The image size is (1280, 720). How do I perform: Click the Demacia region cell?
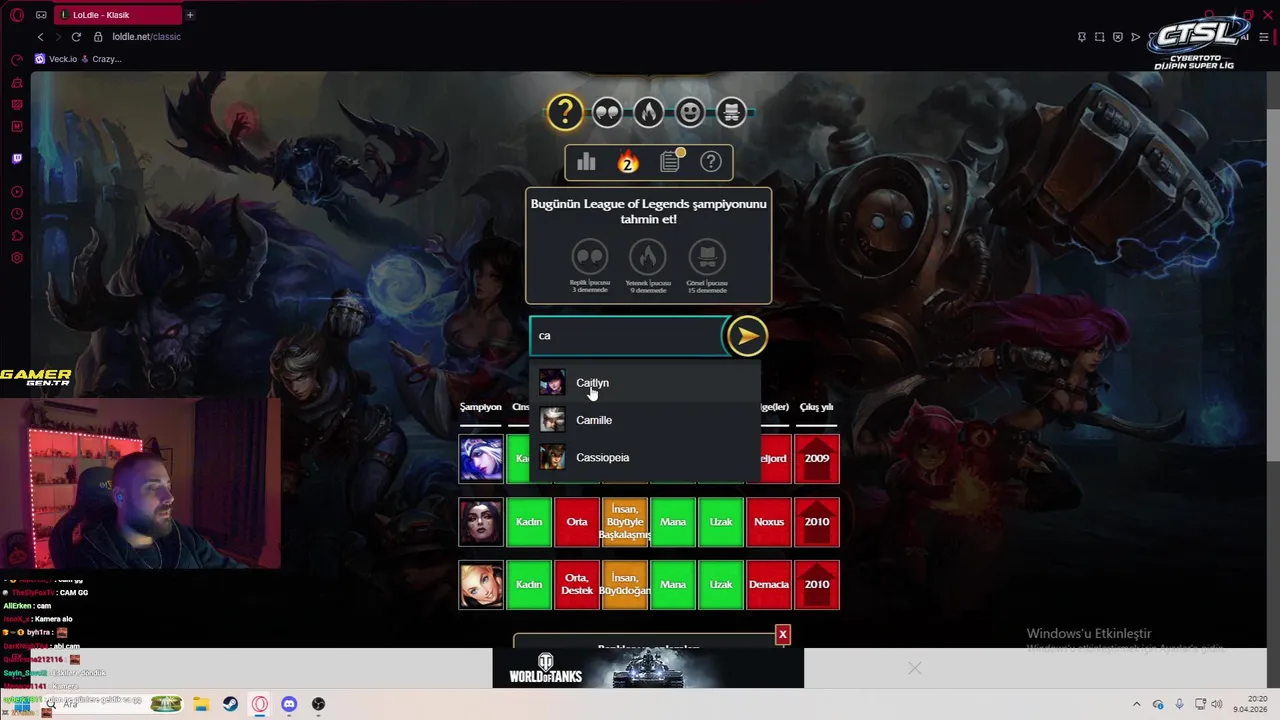coord(769,585)
